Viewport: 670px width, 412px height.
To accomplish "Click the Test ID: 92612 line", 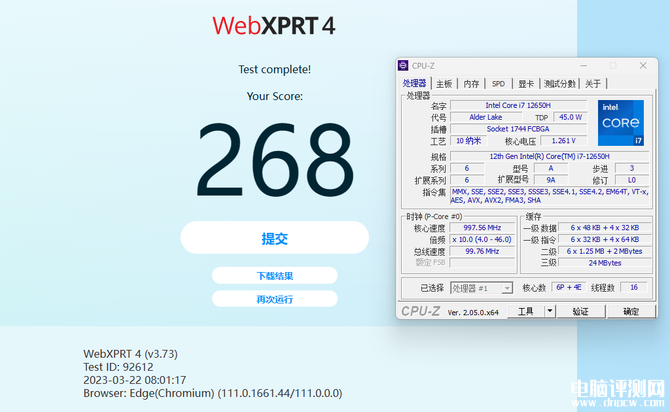I will click(x=118, y=367).
